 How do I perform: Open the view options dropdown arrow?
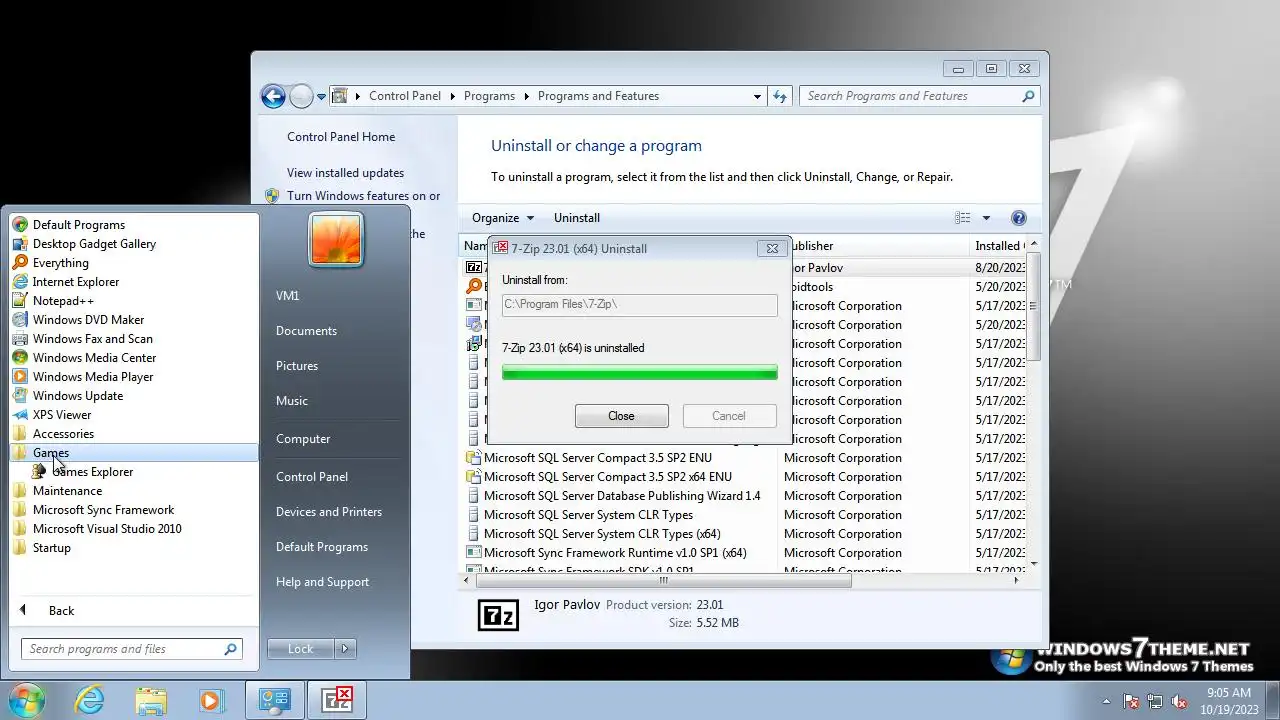986,218
